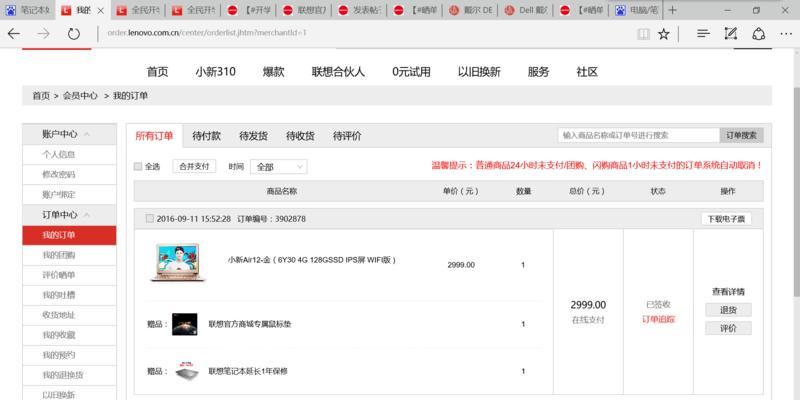Open the share icon in toolbar
Image resolution: width=800 pixels, height=400 pixels.
point(758,34)
